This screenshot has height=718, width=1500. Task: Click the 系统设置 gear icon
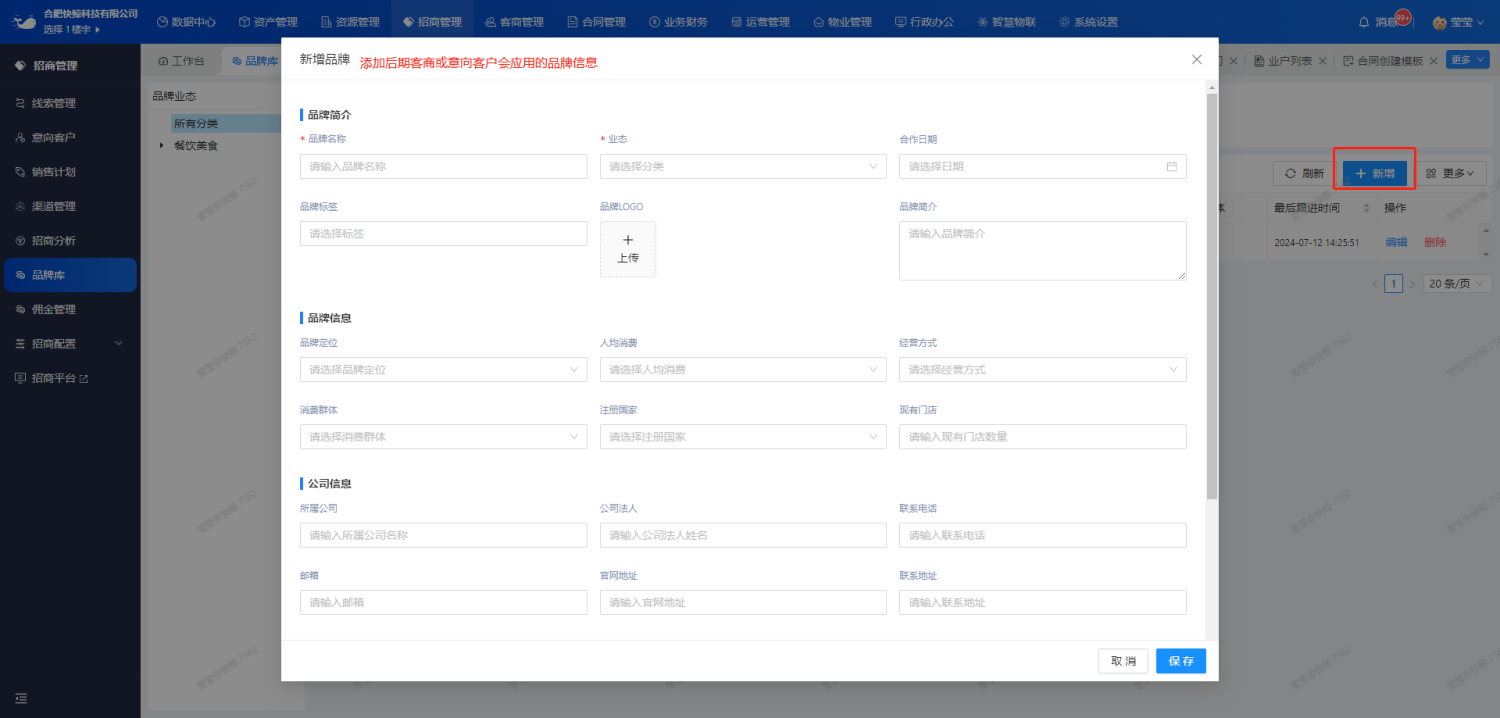[1063, 22]
